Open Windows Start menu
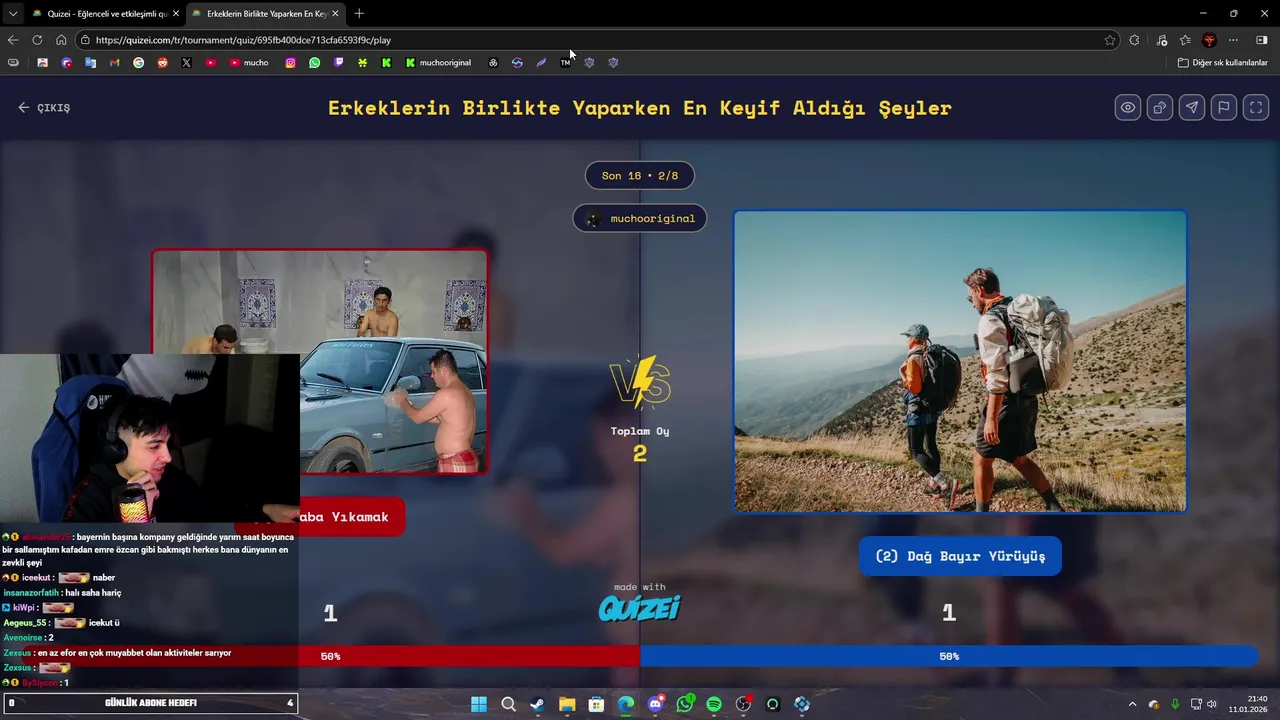1280x720 pixels. [x=479, y=704]
